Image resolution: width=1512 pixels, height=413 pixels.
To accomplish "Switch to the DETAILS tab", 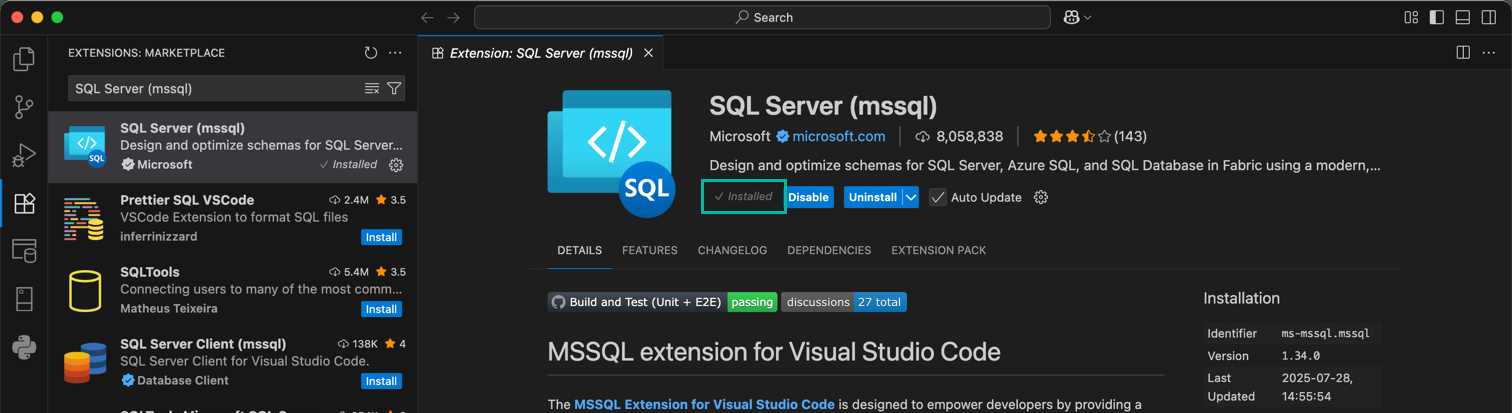I will tap(579, 251).
